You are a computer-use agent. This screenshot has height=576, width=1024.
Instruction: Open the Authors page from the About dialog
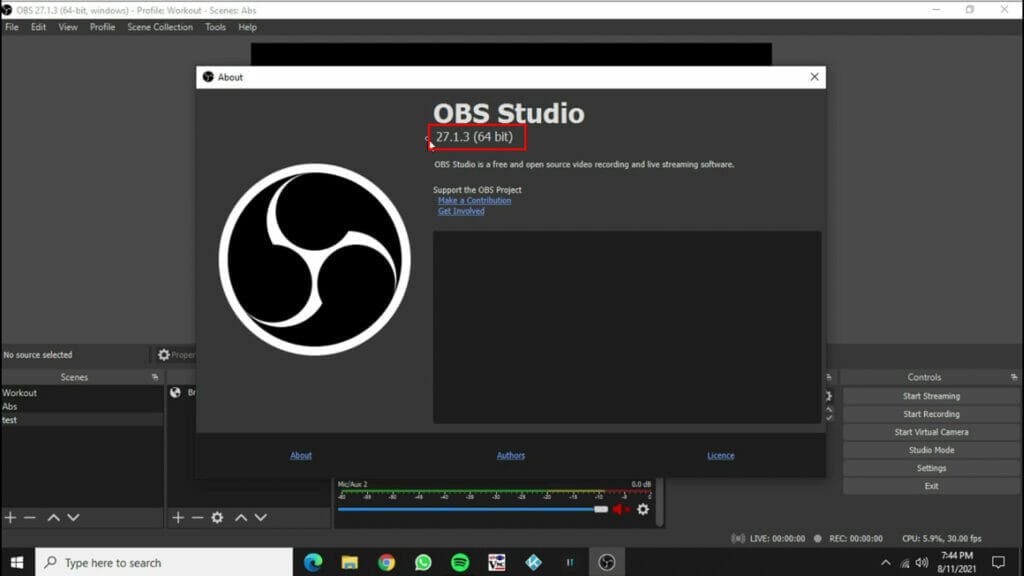pos(510,455)
